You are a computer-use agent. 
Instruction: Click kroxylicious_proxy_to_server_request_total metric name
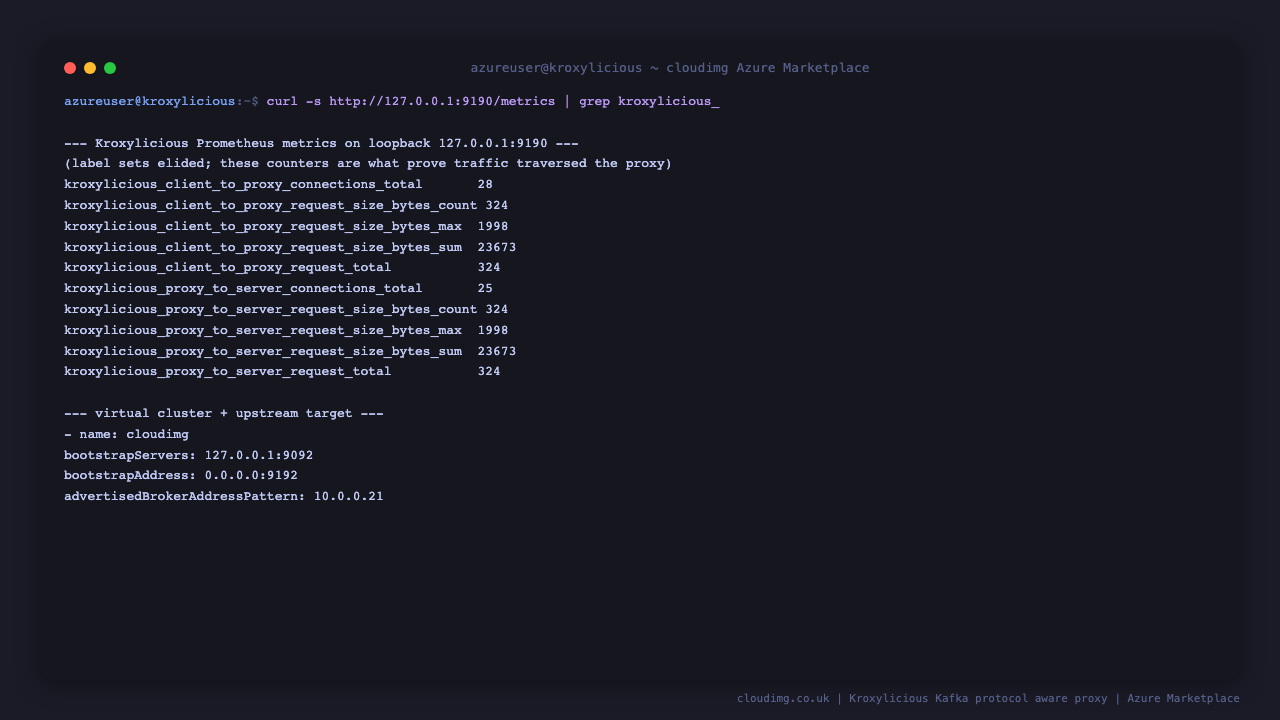227,371
